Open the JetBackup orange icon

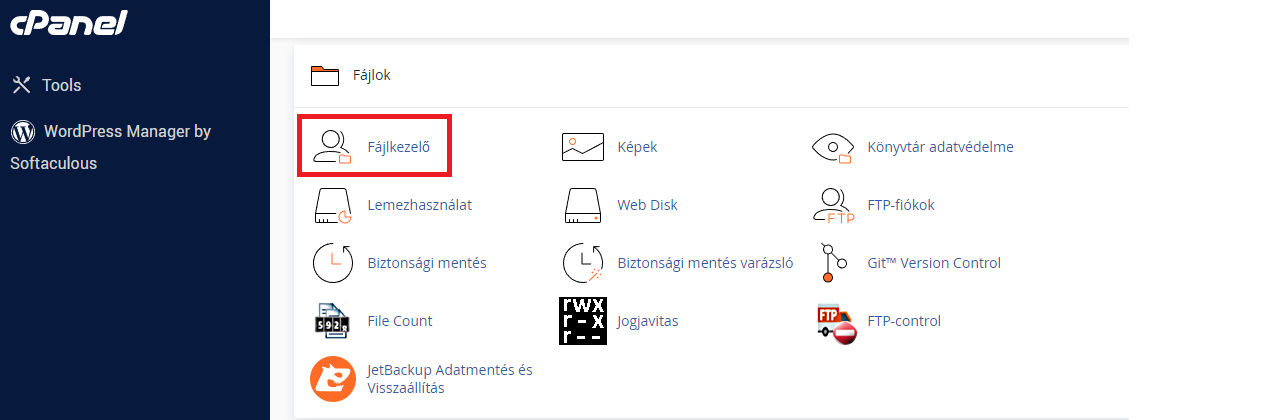(x=332, y=379)
